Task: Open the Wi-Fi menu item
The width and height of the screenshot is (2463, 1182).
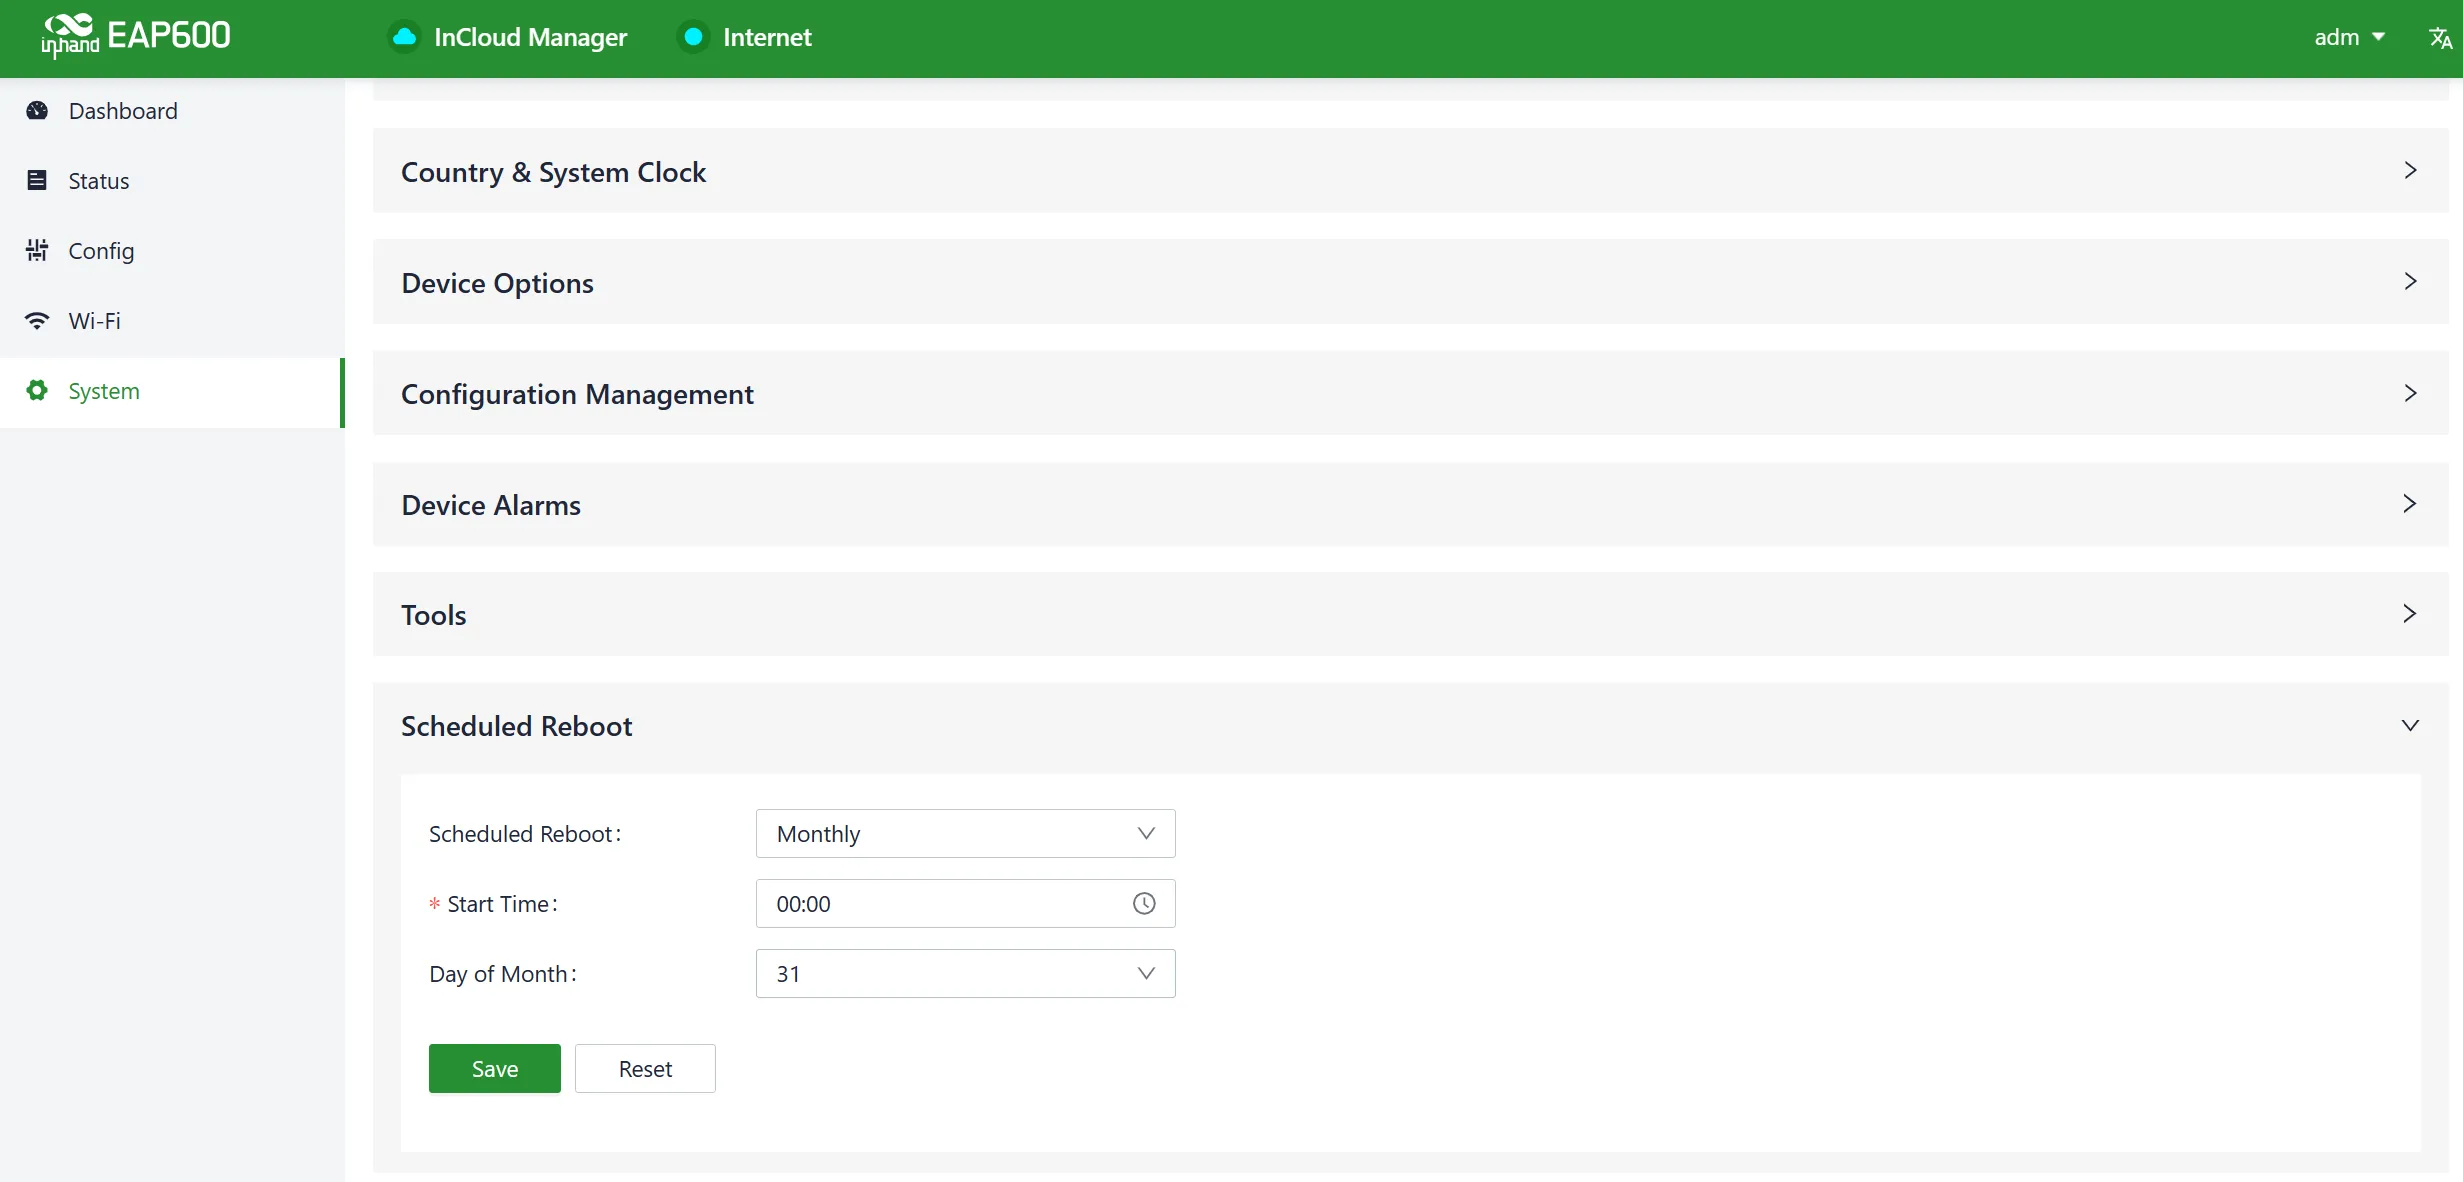Action: pyautogui.click(x=172, y=320)
